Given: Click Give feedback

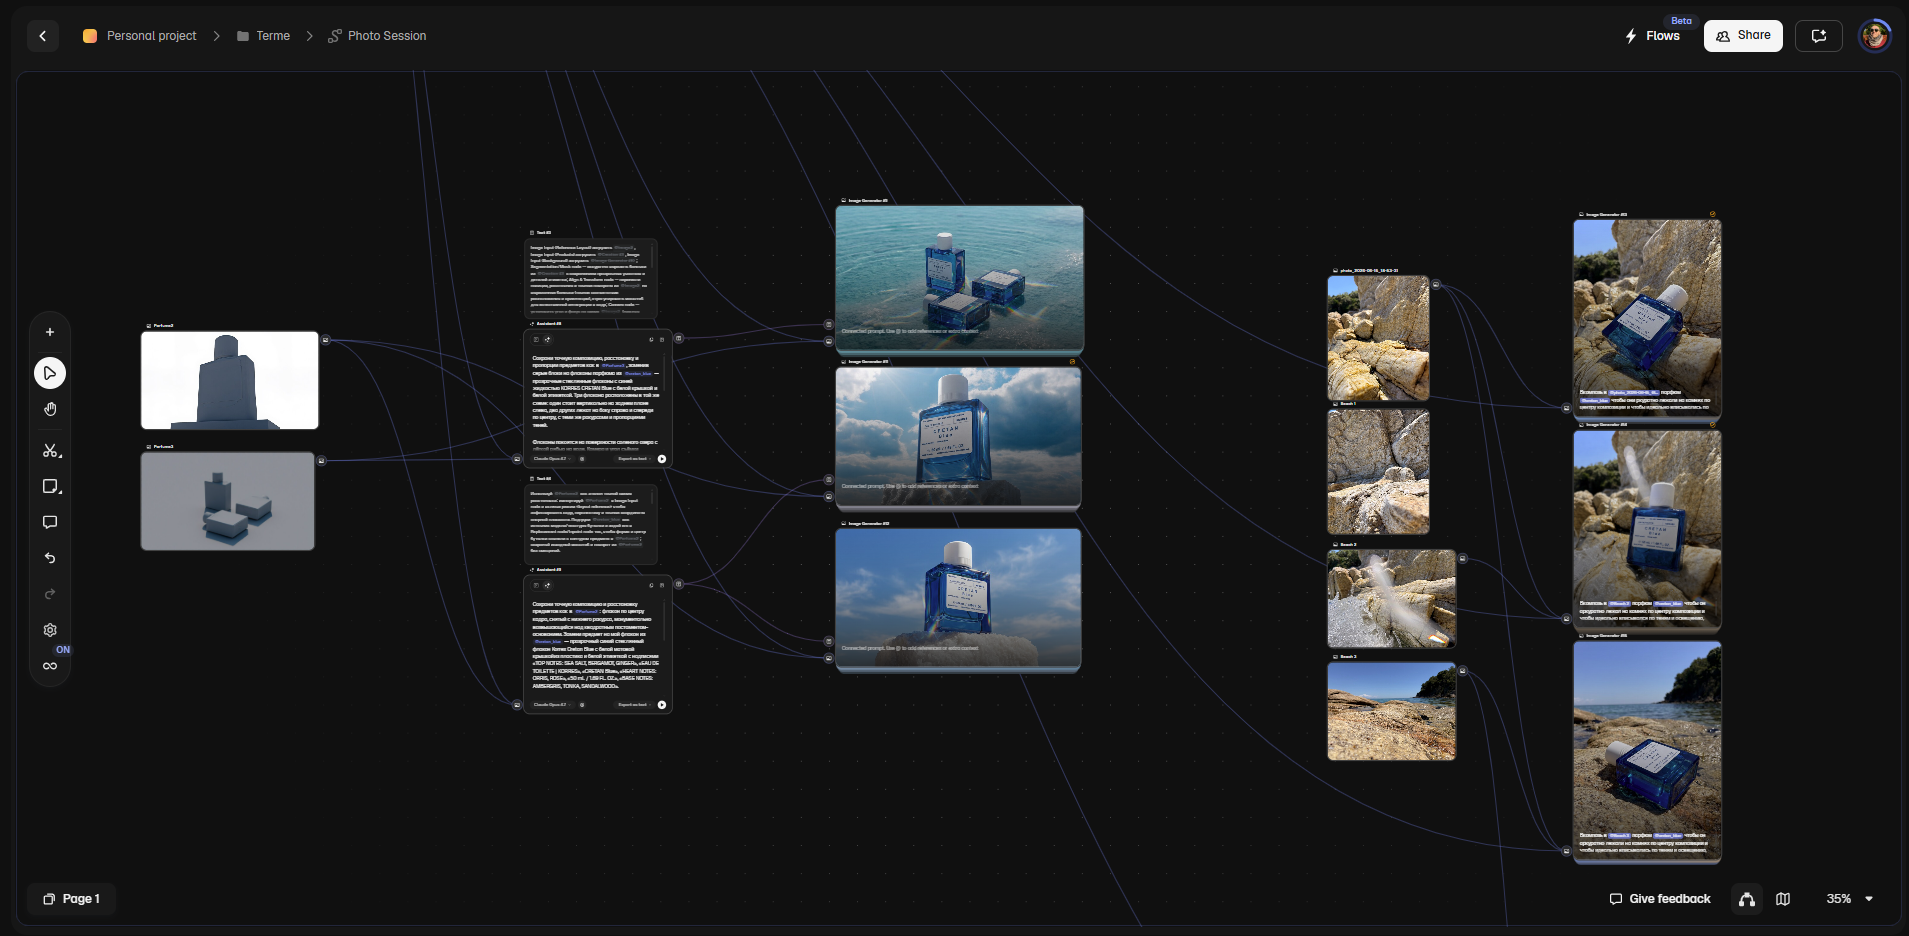Looking at the screenshot, I should 1660,899.
